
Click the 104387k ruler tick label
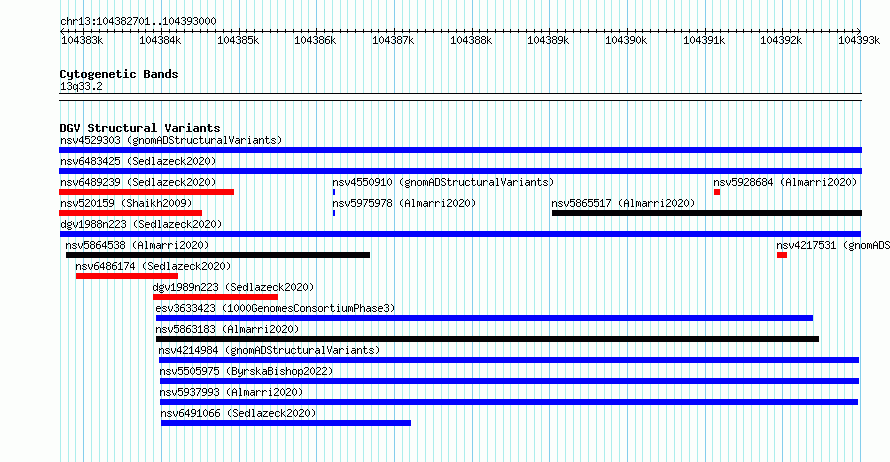click(393, 40)
